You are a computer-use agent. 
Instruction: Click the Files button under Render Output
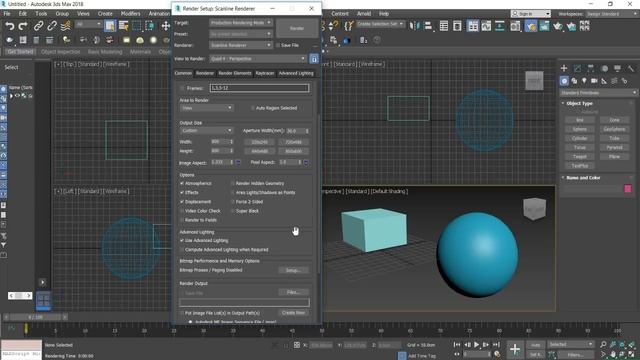click(x=293, y=292)
